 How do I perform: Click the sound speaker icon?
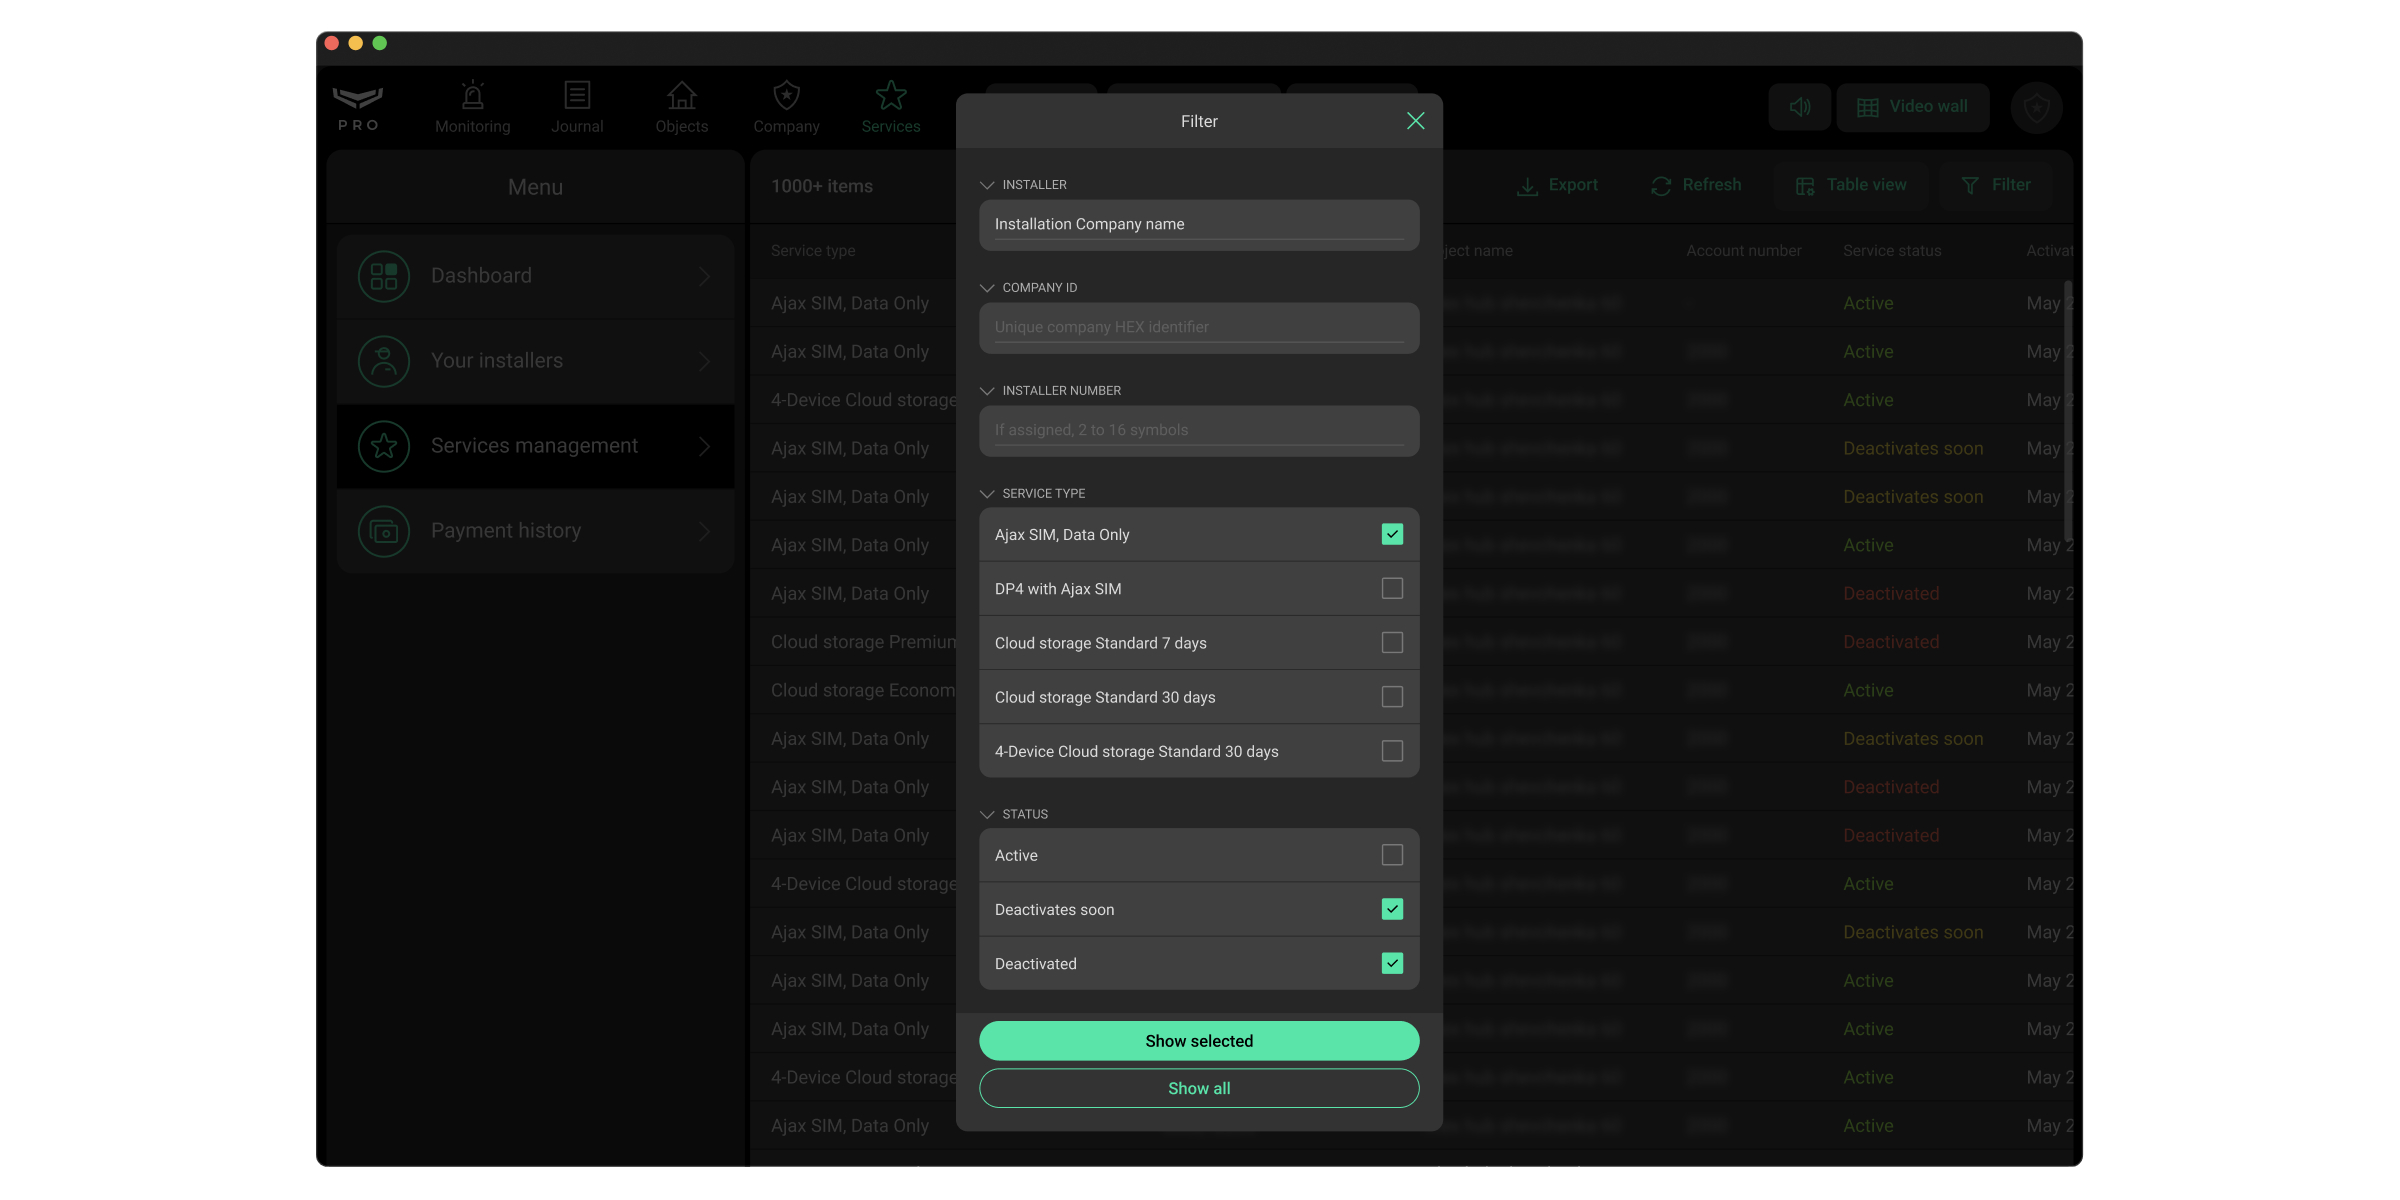pyautogui.click(x=1799, y=107)
